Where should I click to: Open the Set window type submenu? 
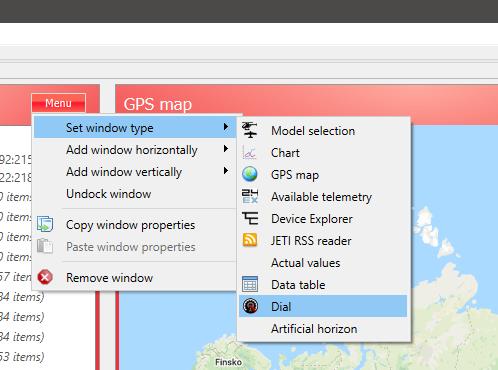[135, 127]
